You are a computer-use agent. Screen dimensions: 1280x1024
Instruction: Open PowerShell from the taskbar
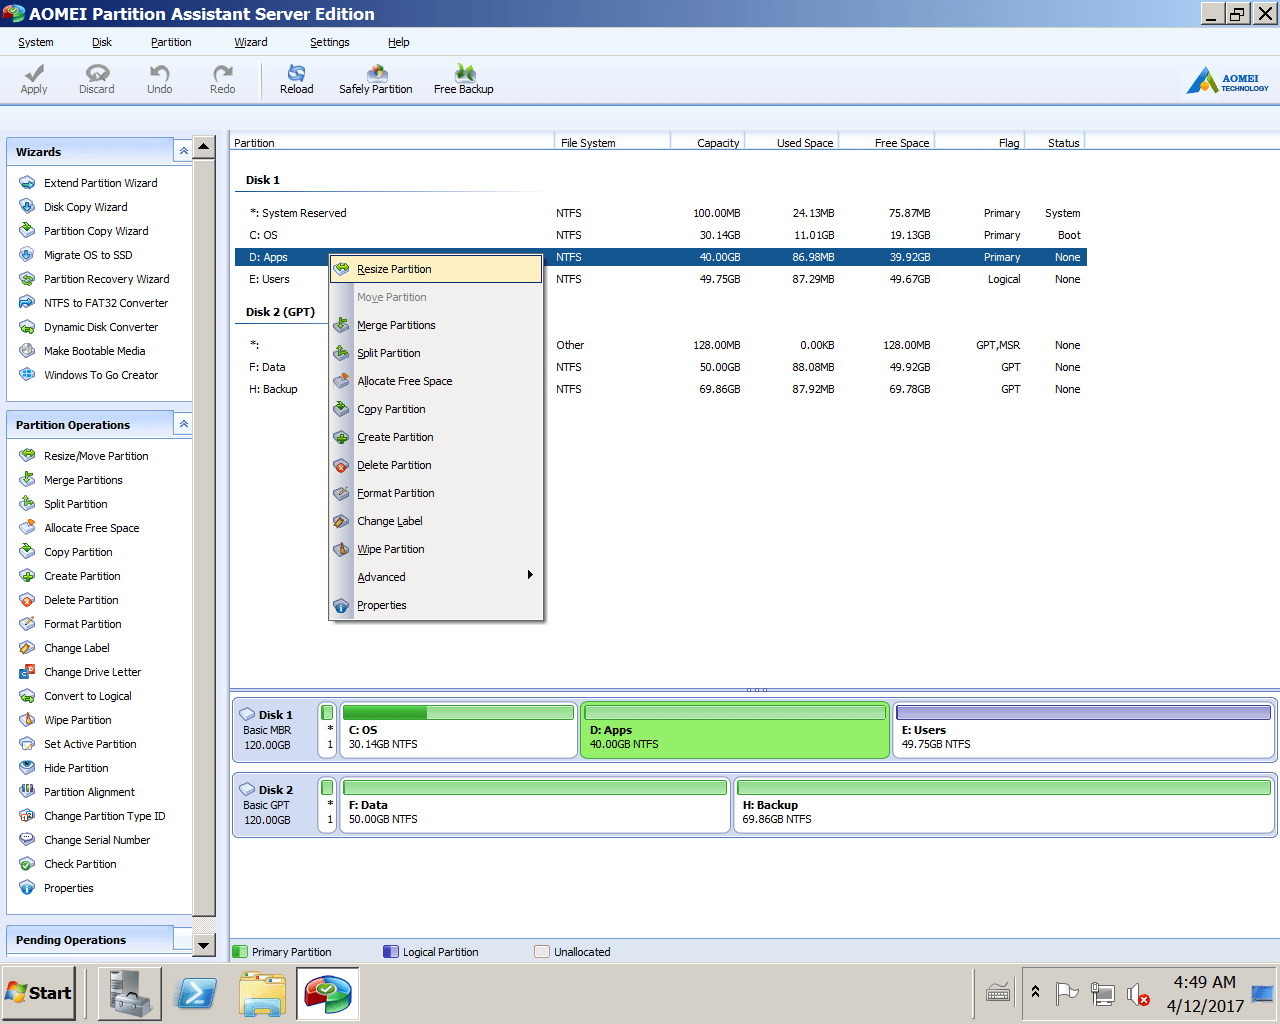tap(197, 993)
